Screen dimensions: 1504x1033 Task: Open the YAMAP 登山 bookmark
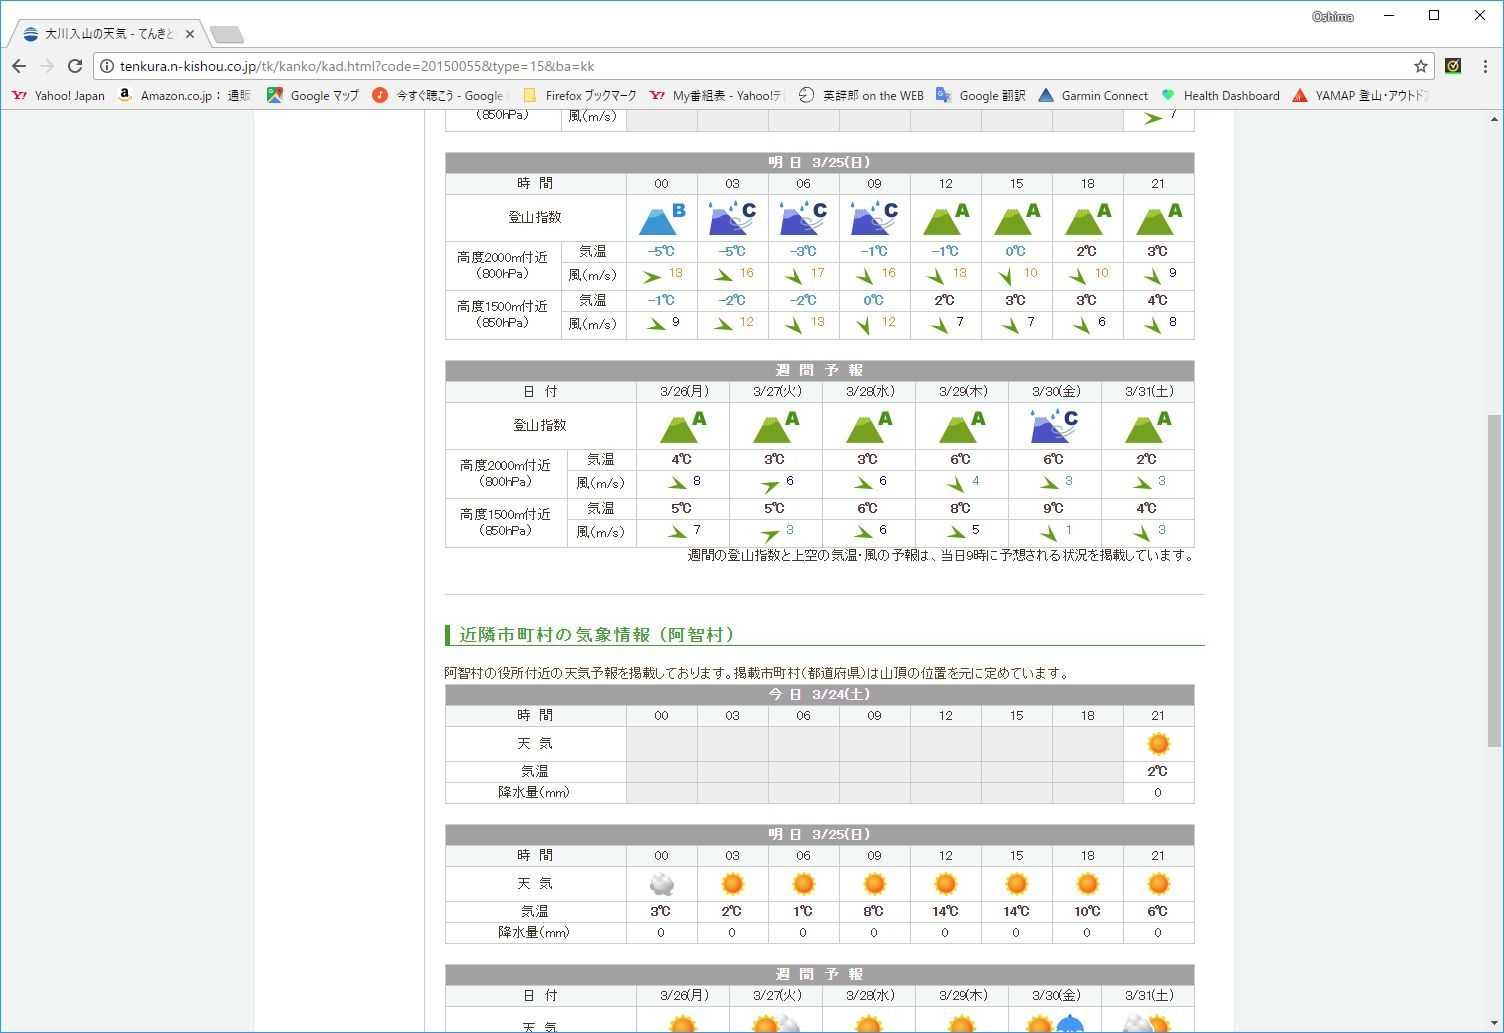click(1360, 96)
